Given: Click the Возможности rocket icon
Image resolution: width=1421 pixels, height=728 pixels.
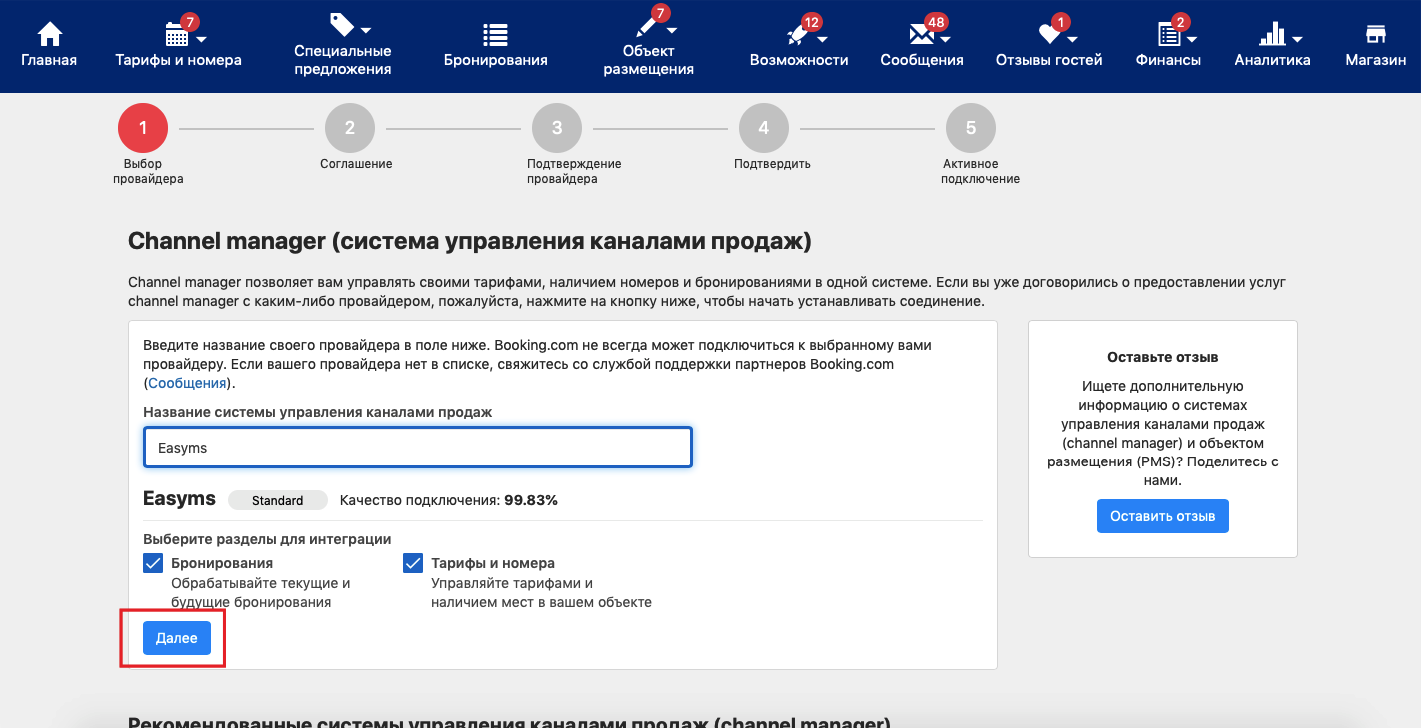Looking at the screenshot, I should click(798, 36).
